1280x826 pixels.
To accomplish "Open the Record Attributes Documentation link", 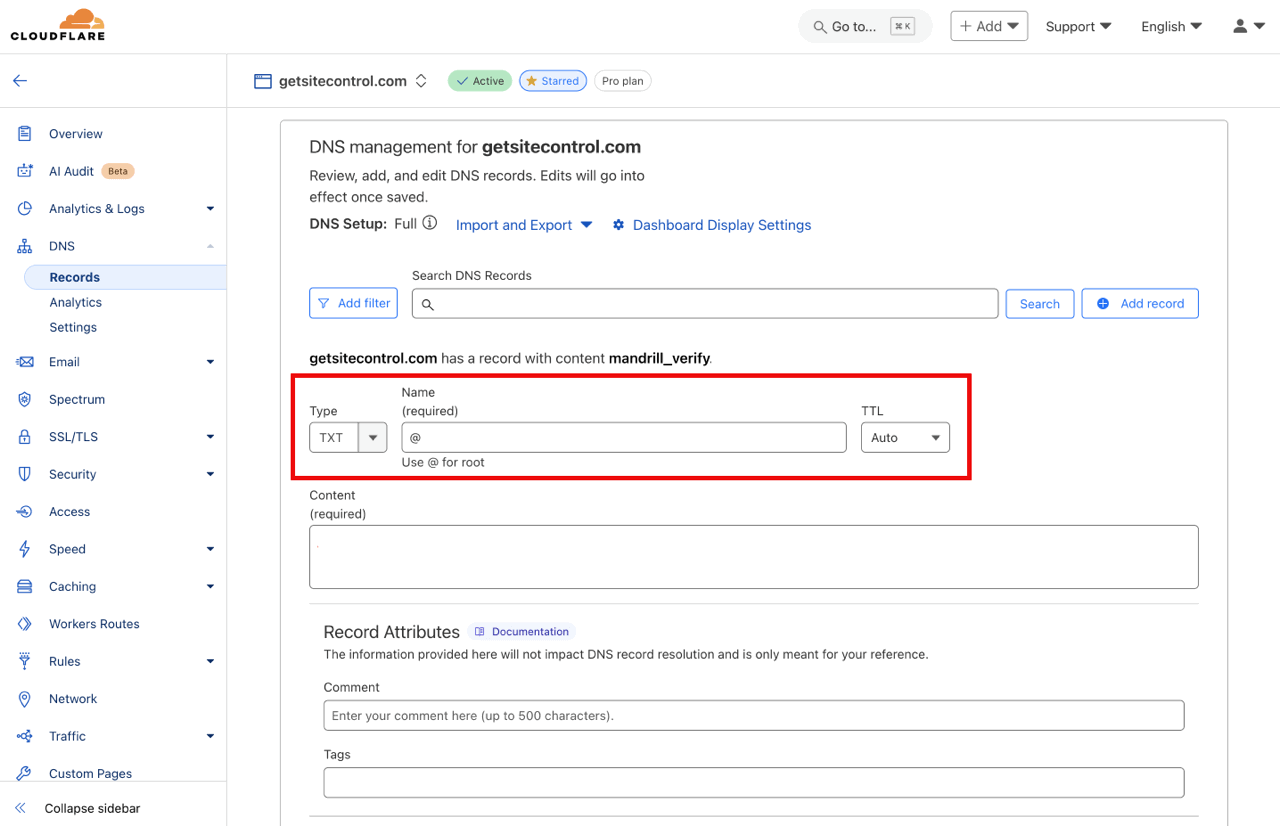I will (x=521, y=631).
